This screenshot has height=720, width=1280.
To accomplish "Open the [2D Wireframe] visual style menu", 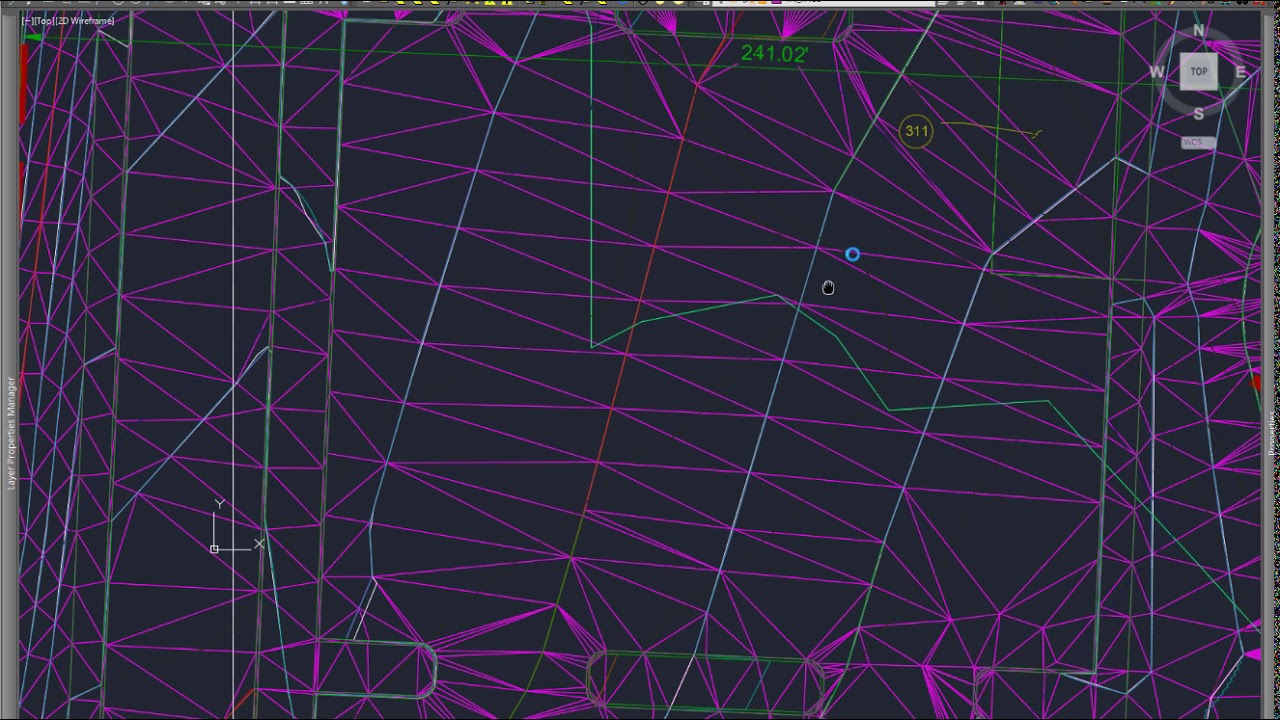I will [x=86, y=21].
